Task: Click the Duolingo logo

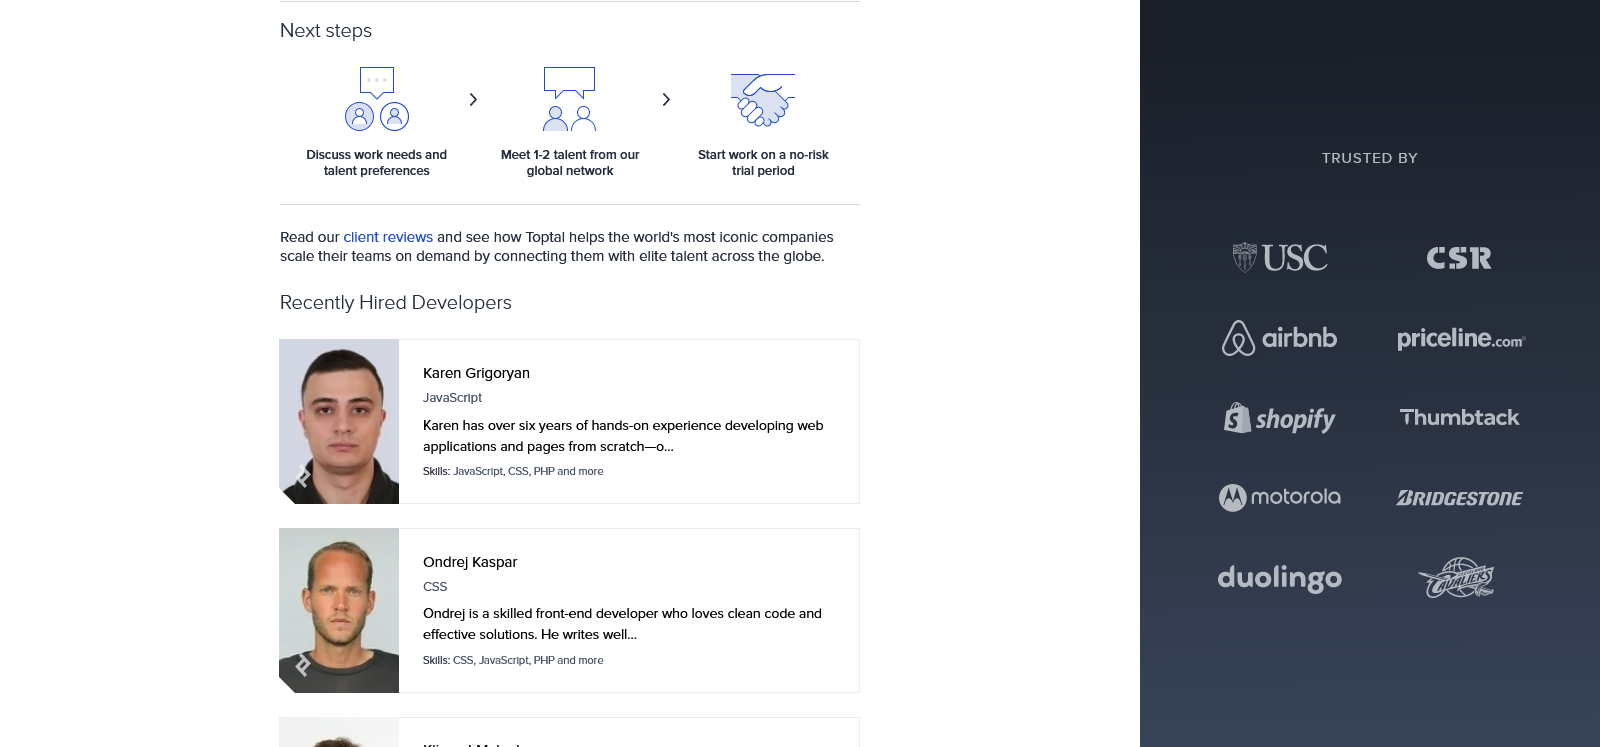Action: tap(1279, 578)
